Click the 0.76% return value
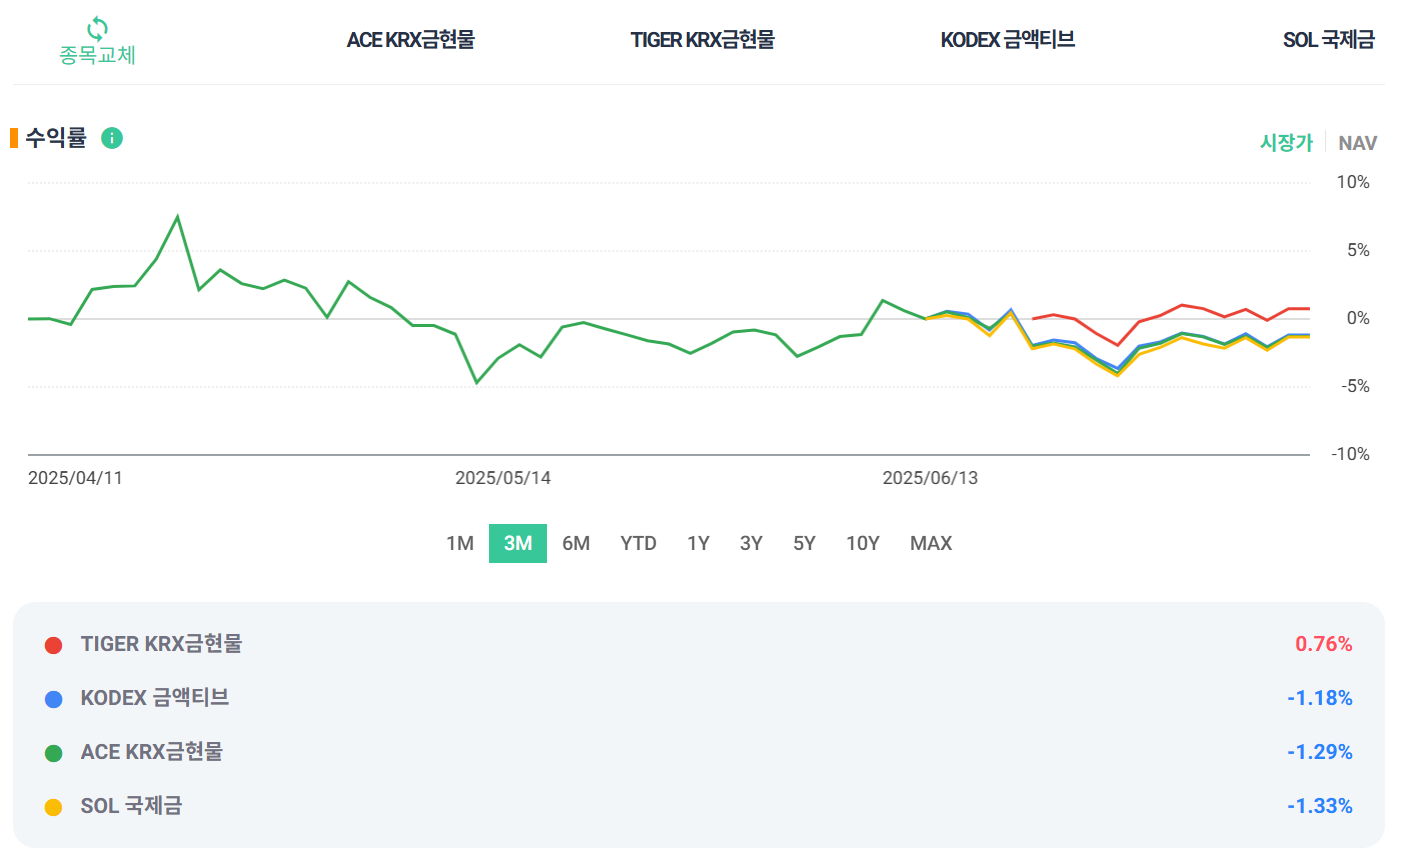This screenshot has height=852, width=1425. (x=1323, y=644)
